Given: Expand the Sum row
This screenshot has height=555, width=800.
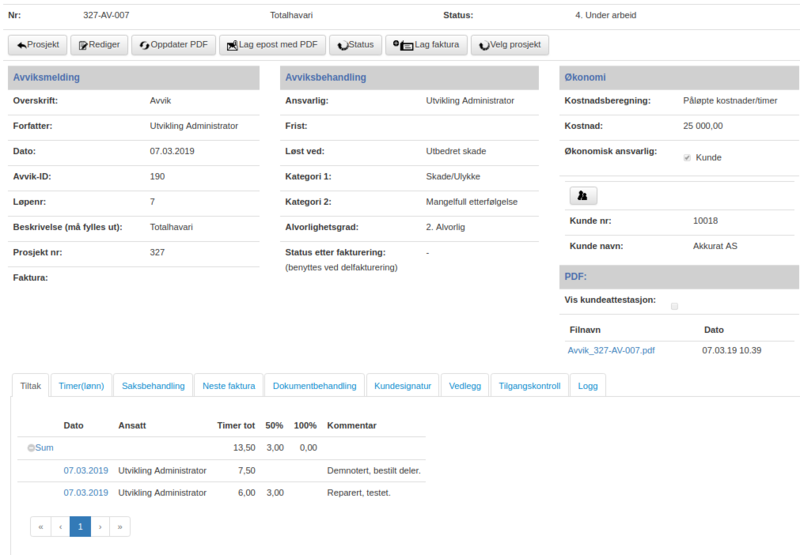Looking at the screenshot, I should tap(32, 448).
